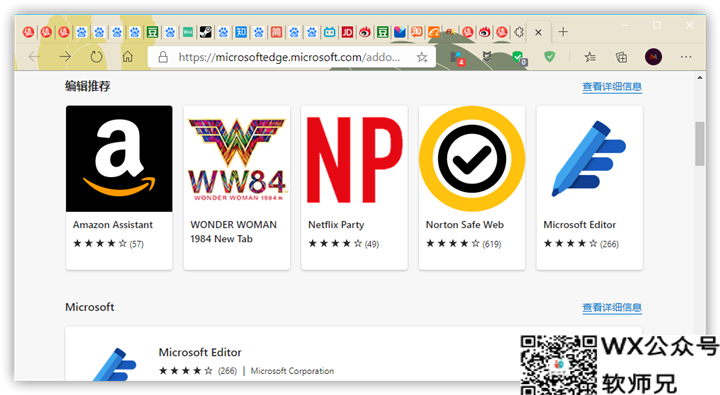The image size is (720, 395).
Task: Close the active tab with the X
Action: (538, 33)
